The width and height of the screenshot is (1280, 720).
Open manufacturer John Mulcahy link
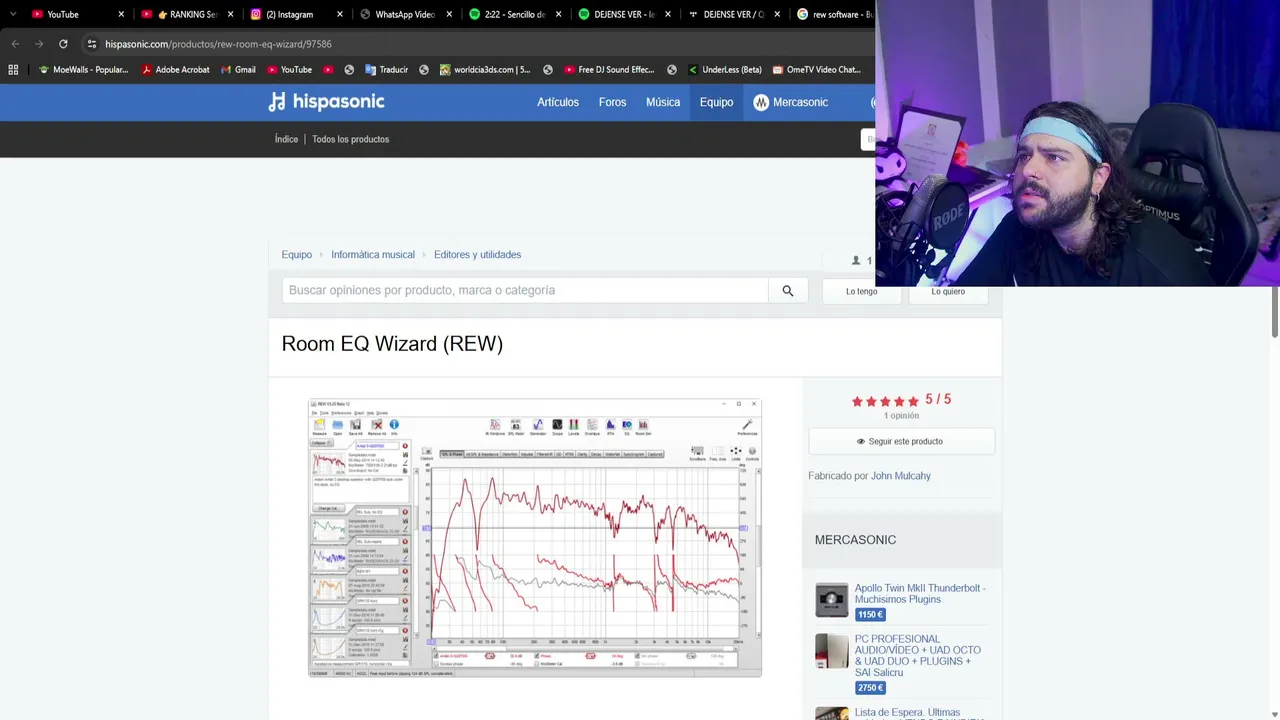click(901, 476)
